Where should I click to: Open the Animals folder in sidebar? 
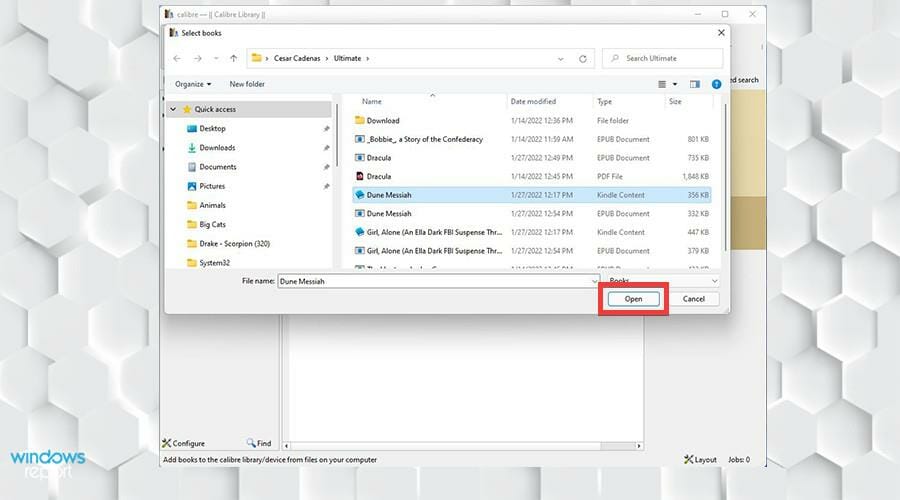(212, 205)
